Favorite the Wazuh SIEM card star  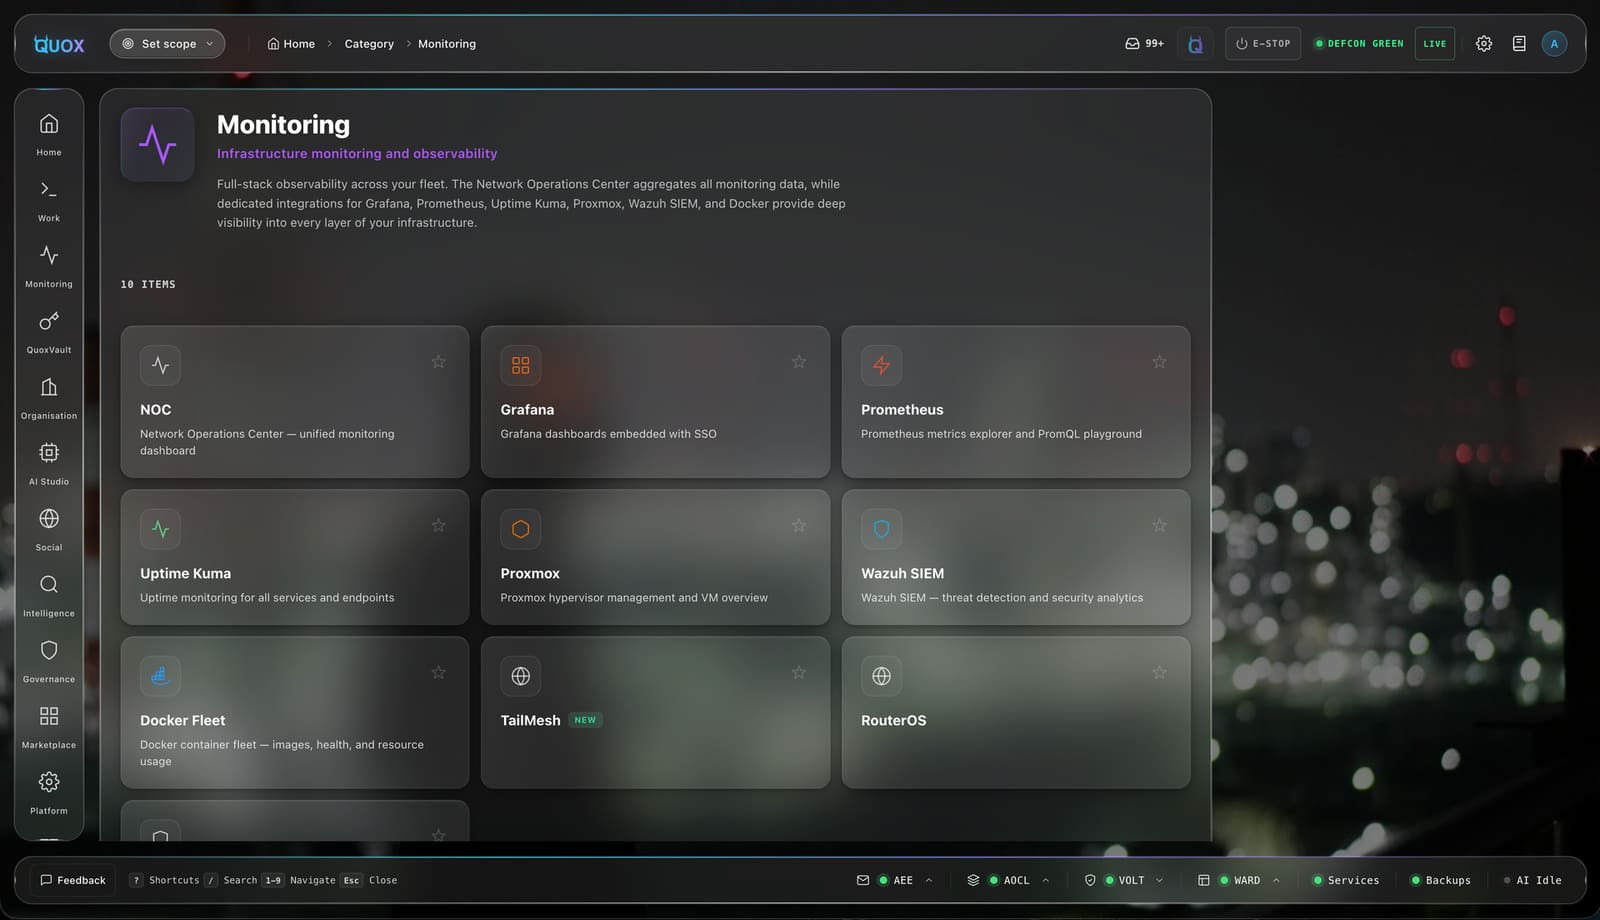pos(1159,526)
